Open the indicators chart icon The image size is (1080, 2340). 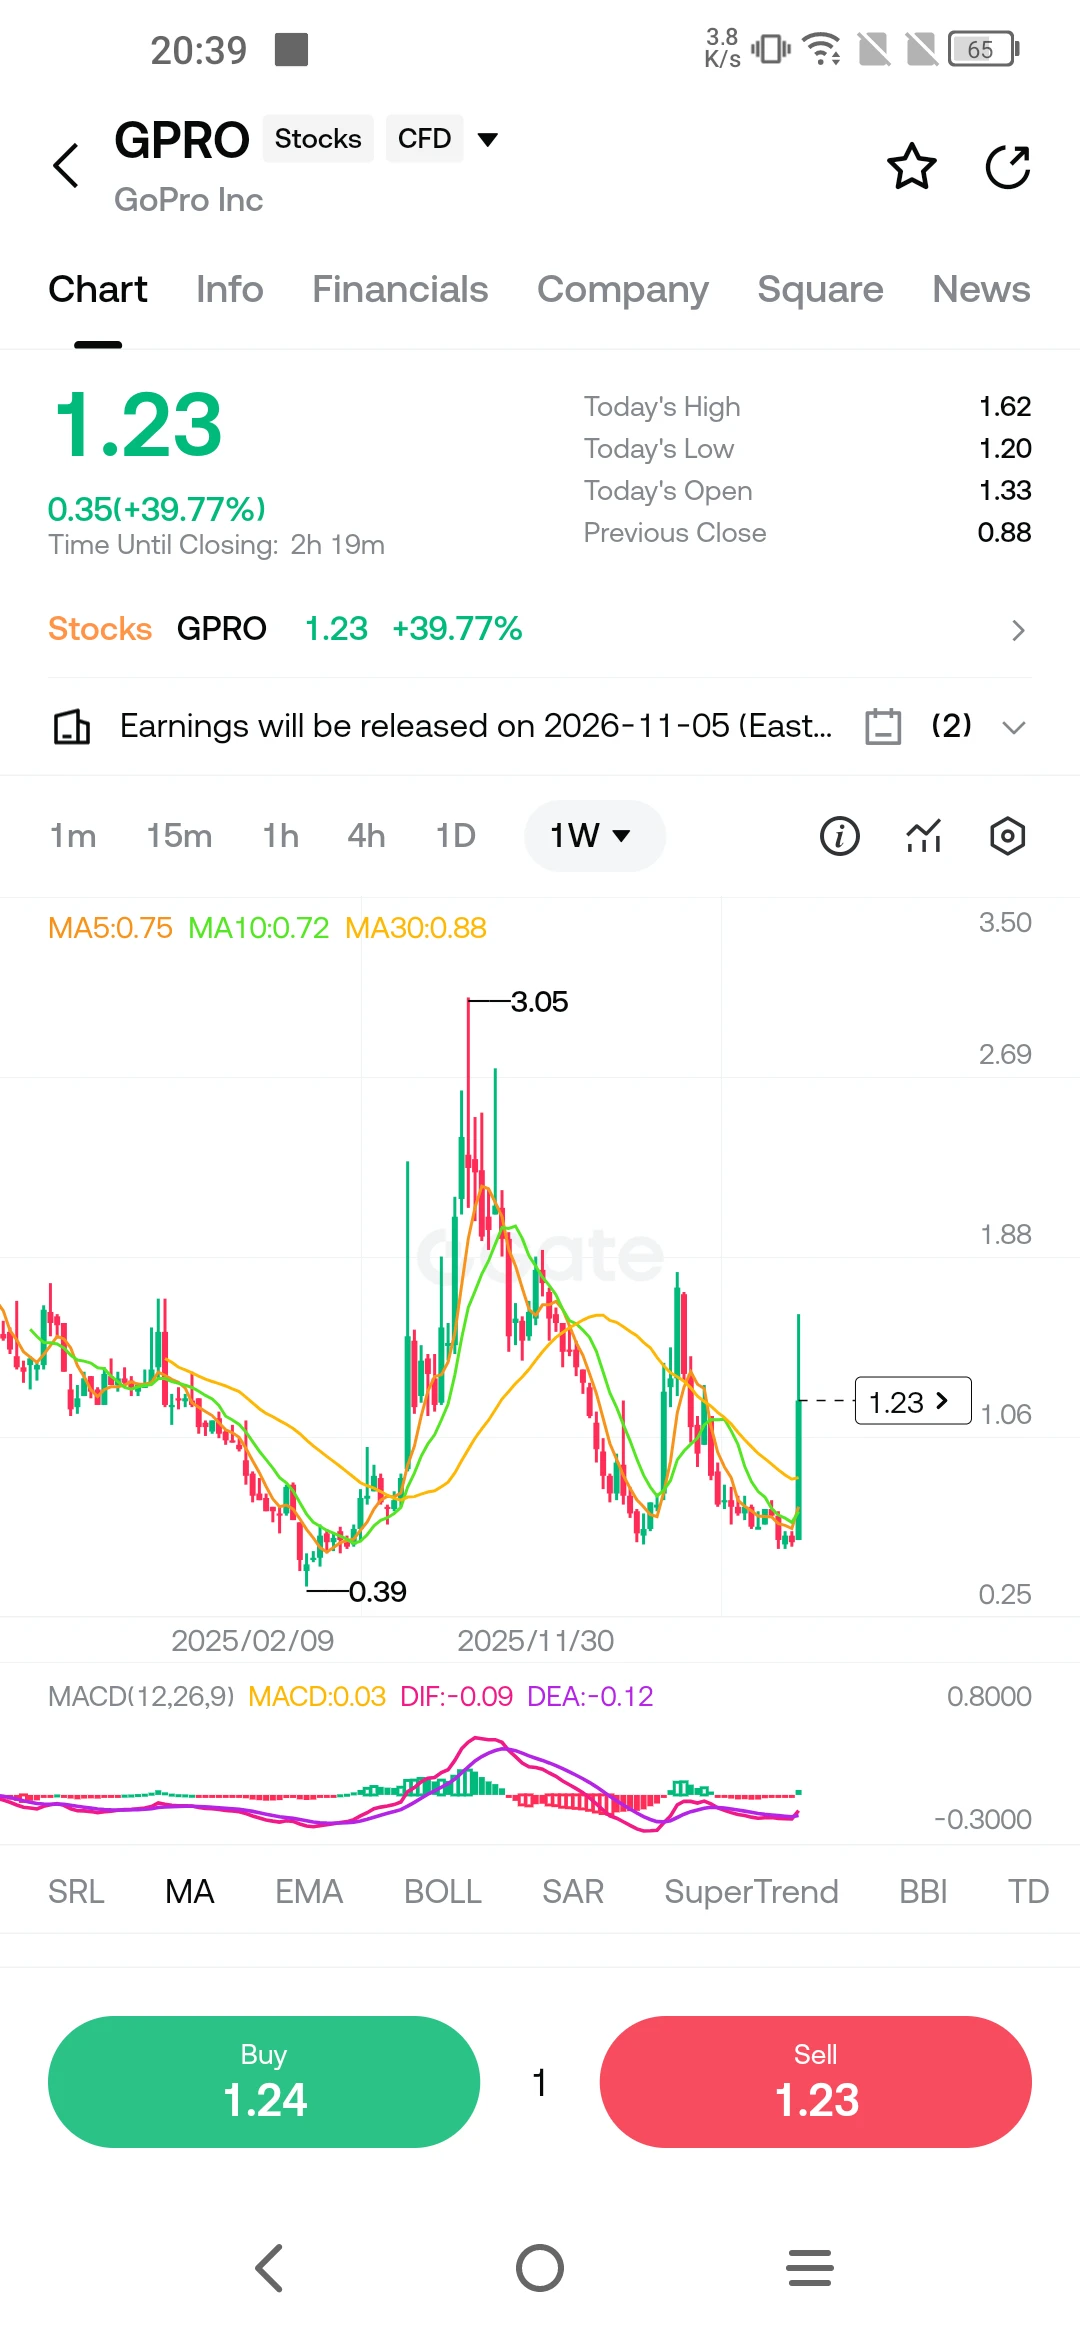point(924,836)
